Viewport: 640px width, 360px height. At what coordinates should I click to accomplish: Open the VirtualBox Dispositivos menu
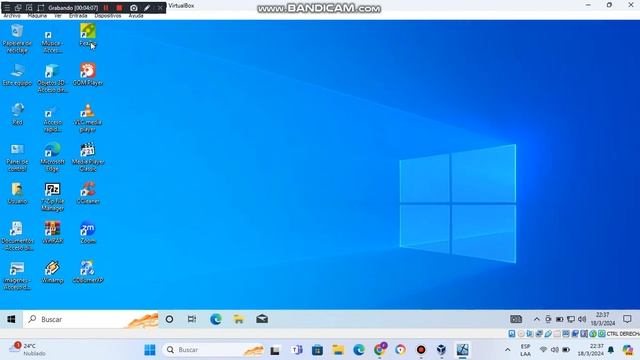pyautogui.click(x=108, y=16)
